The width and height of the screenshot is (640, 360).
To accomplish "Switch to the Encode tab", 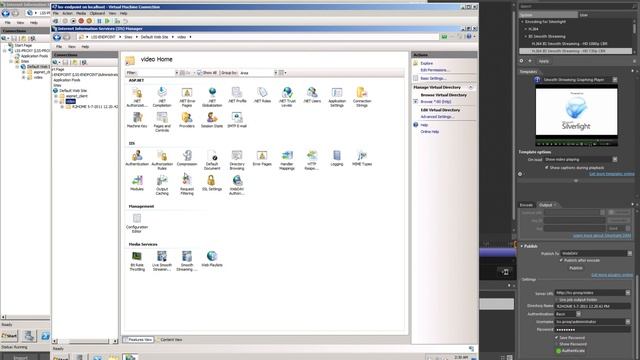I will click(x=526, y=205).
